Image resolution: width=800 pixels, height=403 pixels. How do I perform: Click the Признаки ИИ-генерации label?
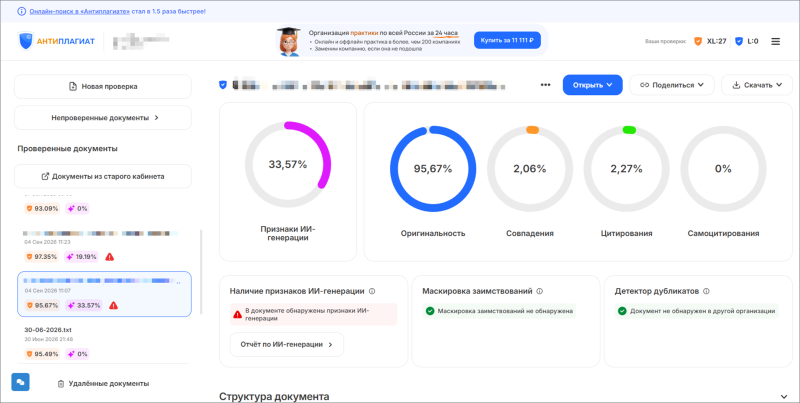click(x=288, y=233)
